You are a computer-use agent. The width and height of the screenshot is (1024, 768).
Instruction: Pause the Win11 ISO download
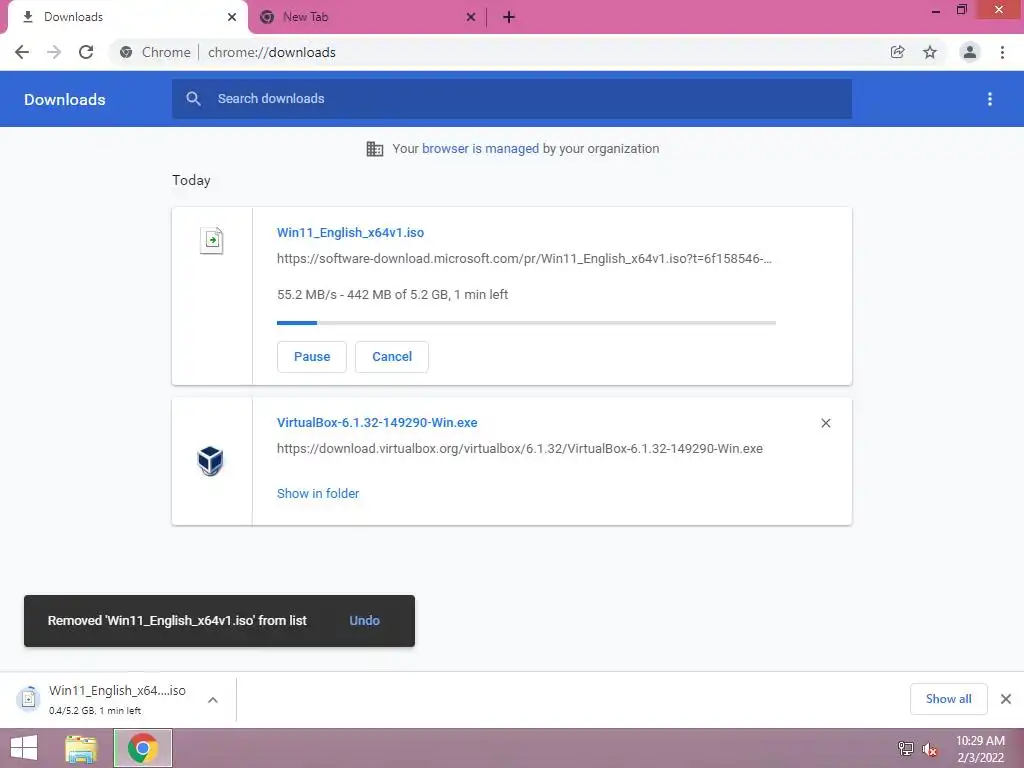pyautogui.click(x=312, y=357)
